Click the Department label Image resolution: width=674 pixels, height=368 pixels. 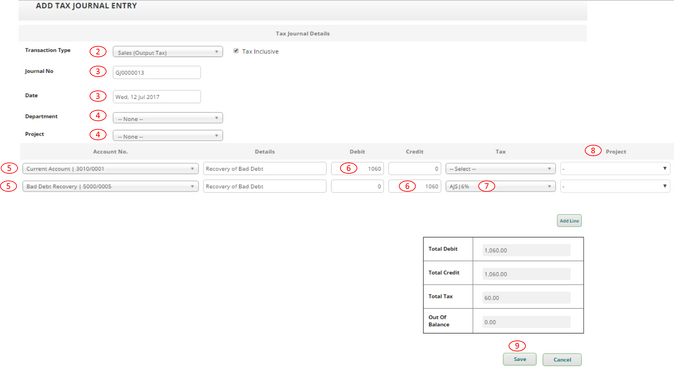41,117
